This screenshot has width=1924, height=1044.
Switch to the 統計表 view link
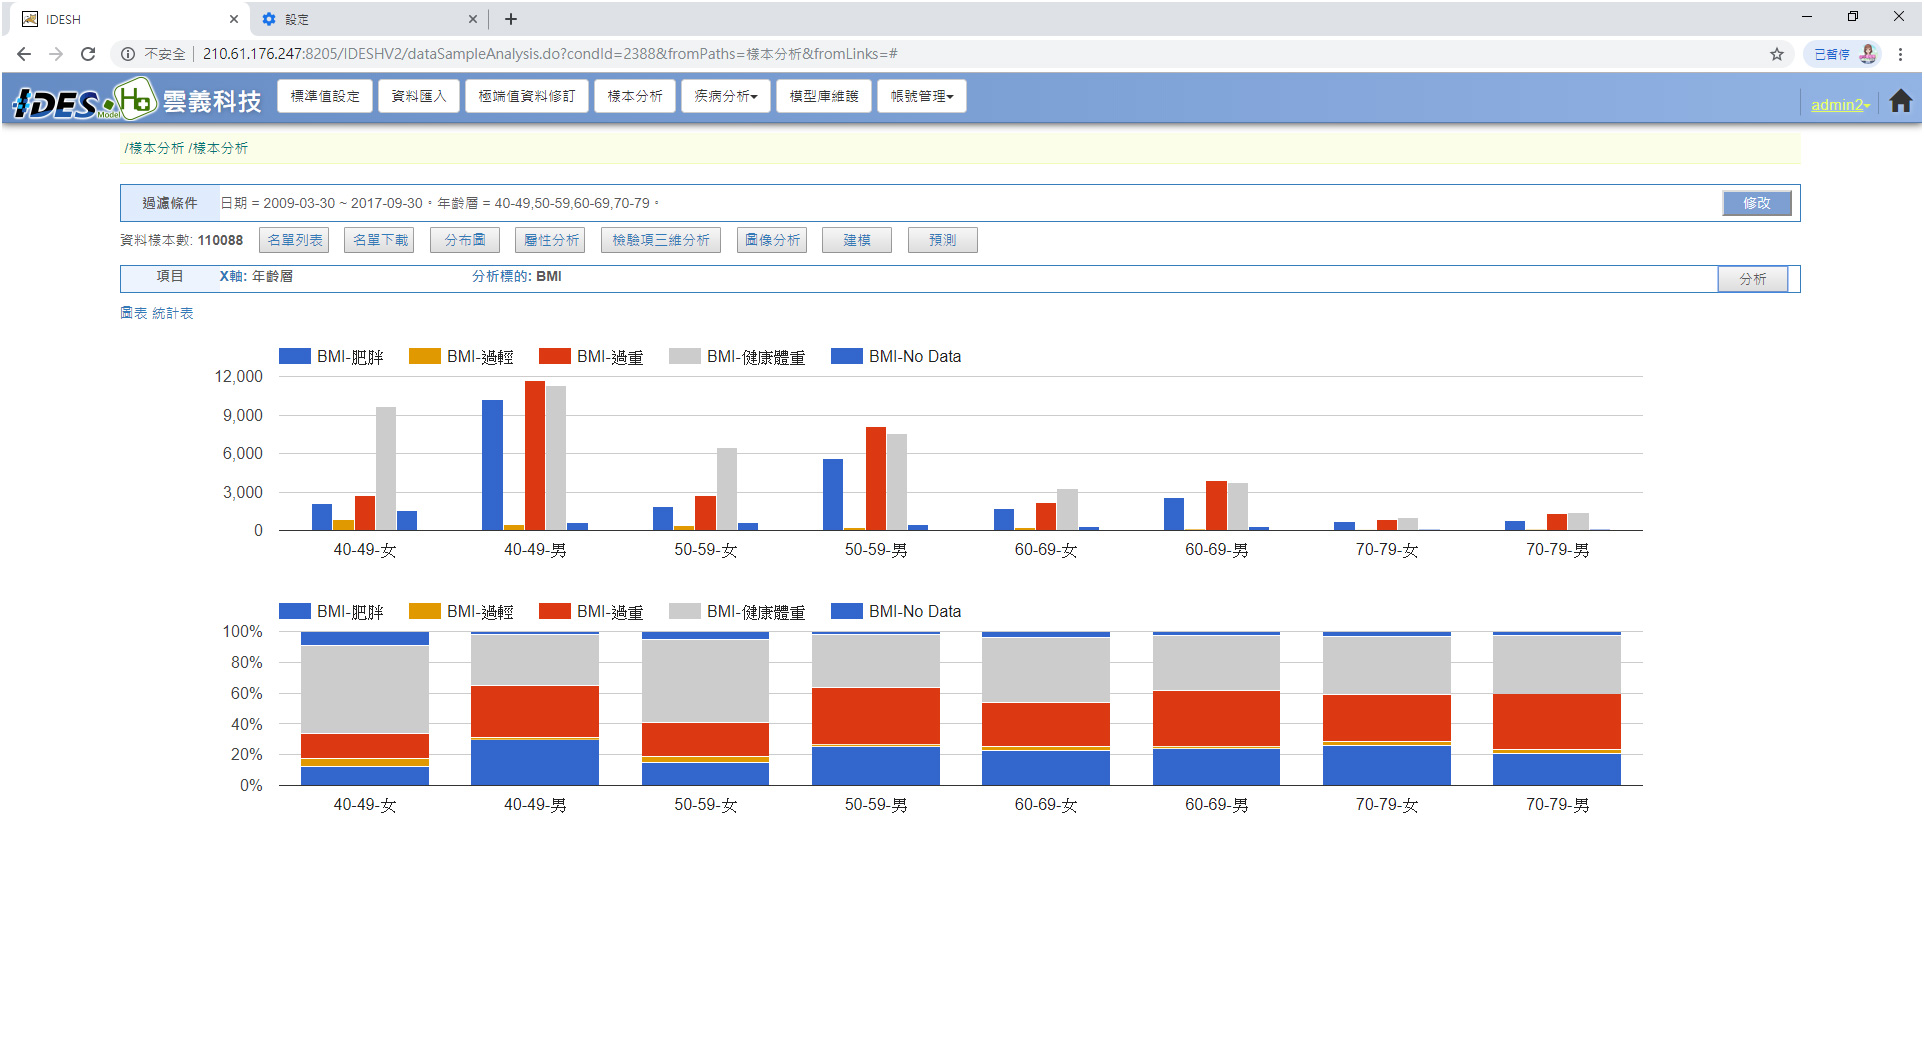pos(173,313)
